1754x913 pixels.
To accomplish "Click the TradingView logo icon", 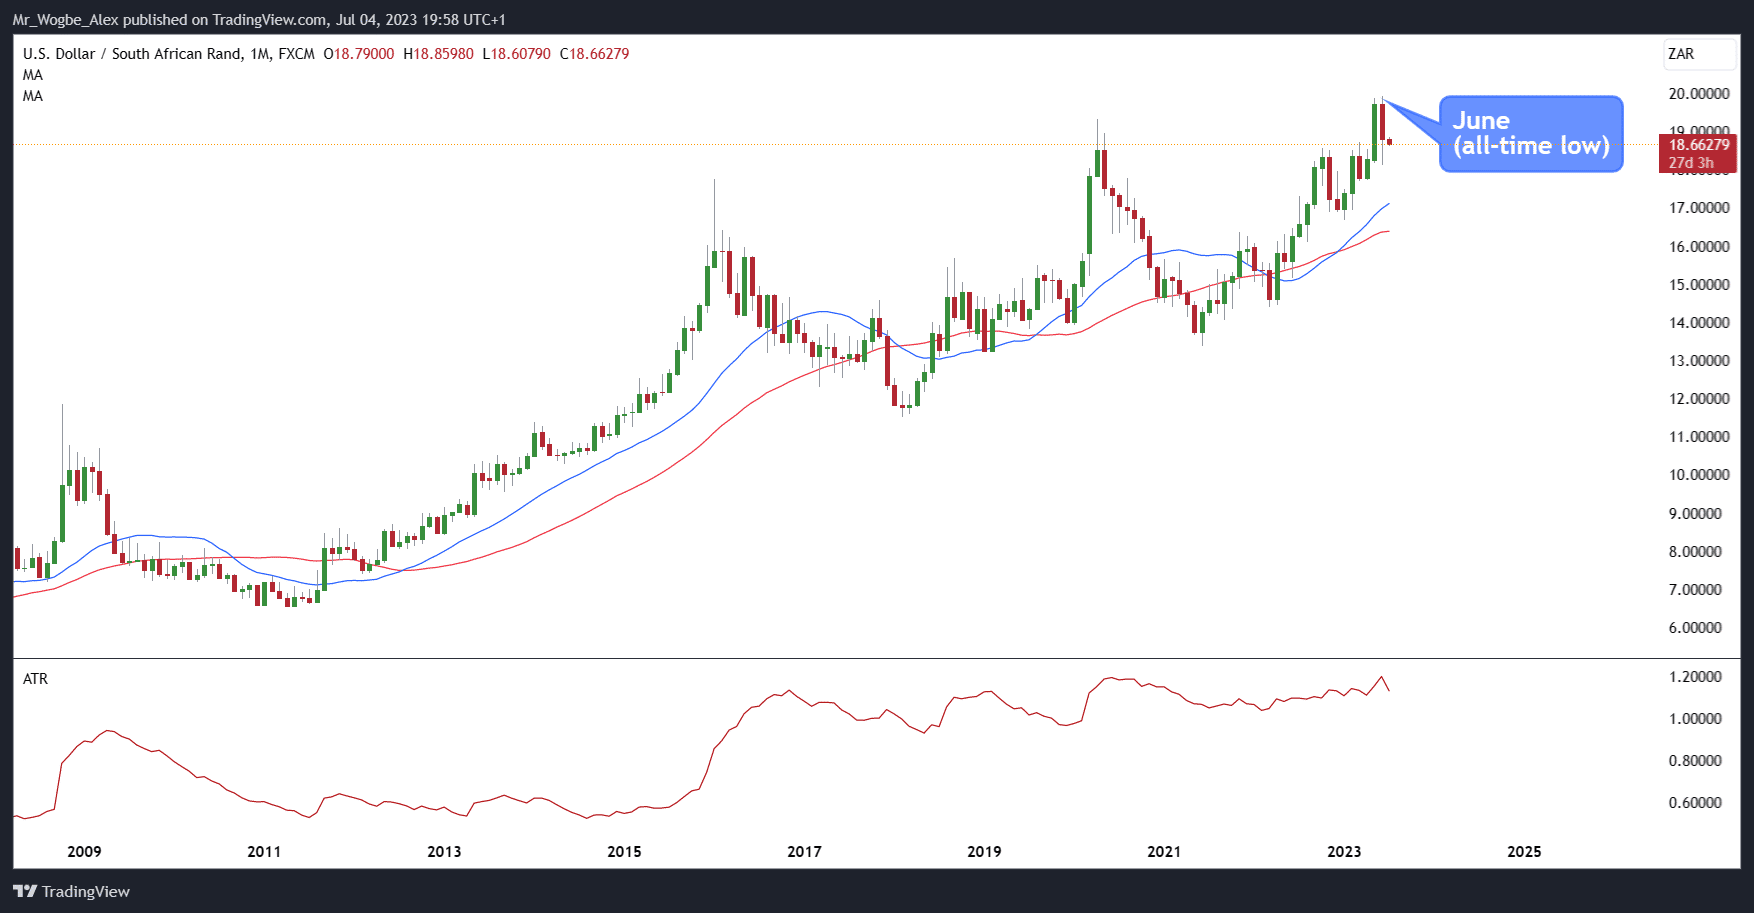I will (25, 891).
